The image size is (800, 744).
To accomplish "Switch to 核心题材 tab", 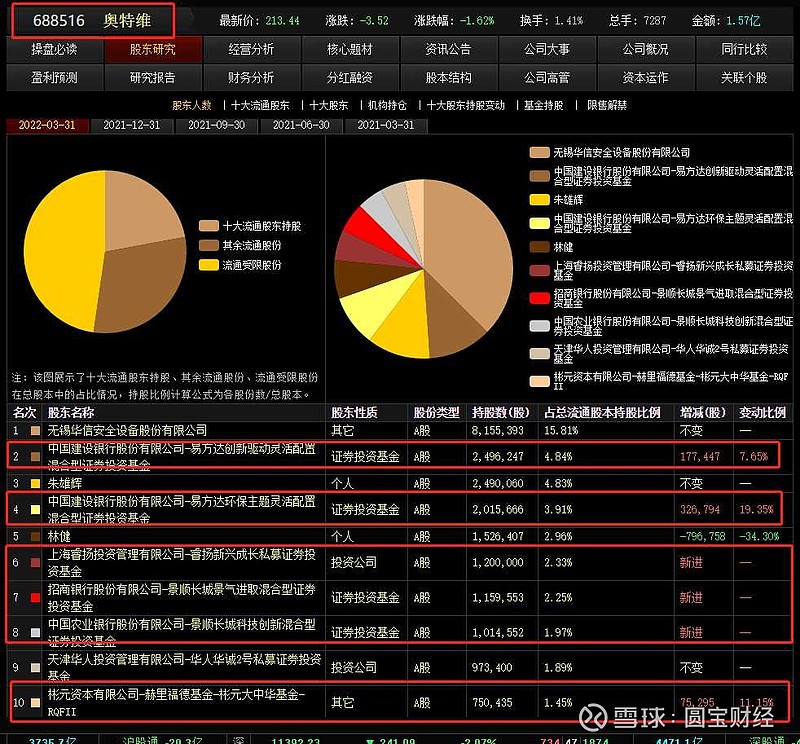I will (350, 49).
